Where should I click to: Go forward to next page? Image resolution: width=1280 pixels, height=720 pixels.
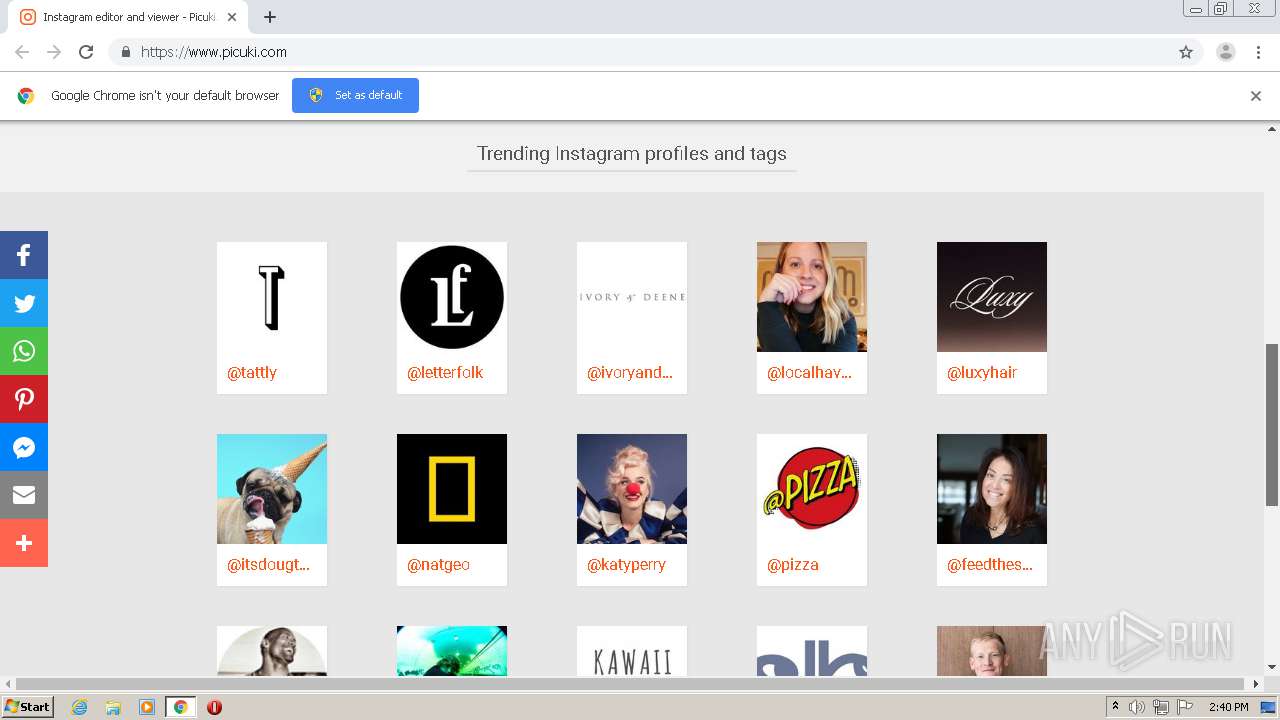pos(54,52)
